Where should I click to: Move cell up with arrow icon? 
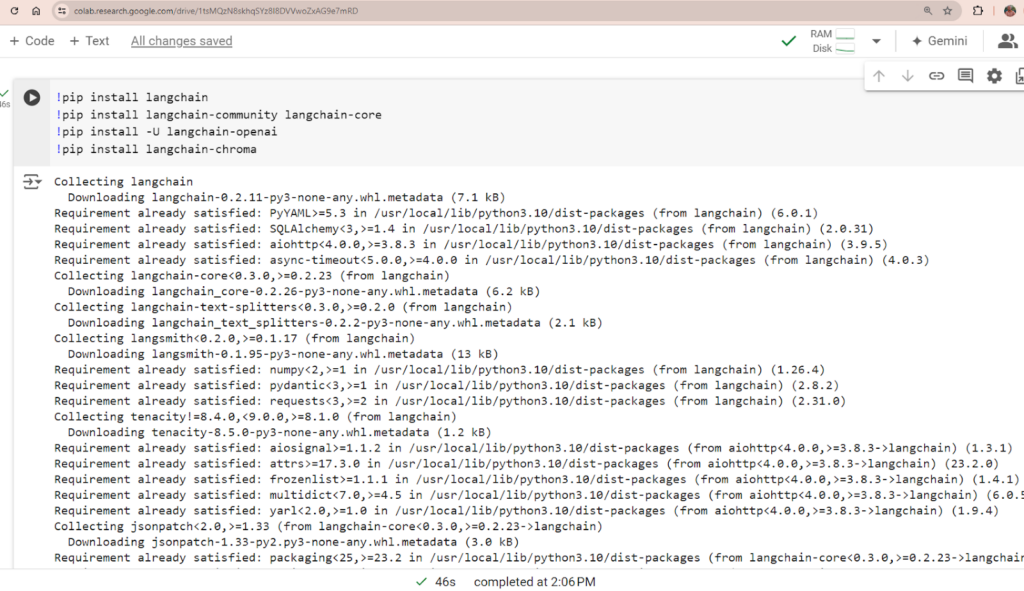879,76
